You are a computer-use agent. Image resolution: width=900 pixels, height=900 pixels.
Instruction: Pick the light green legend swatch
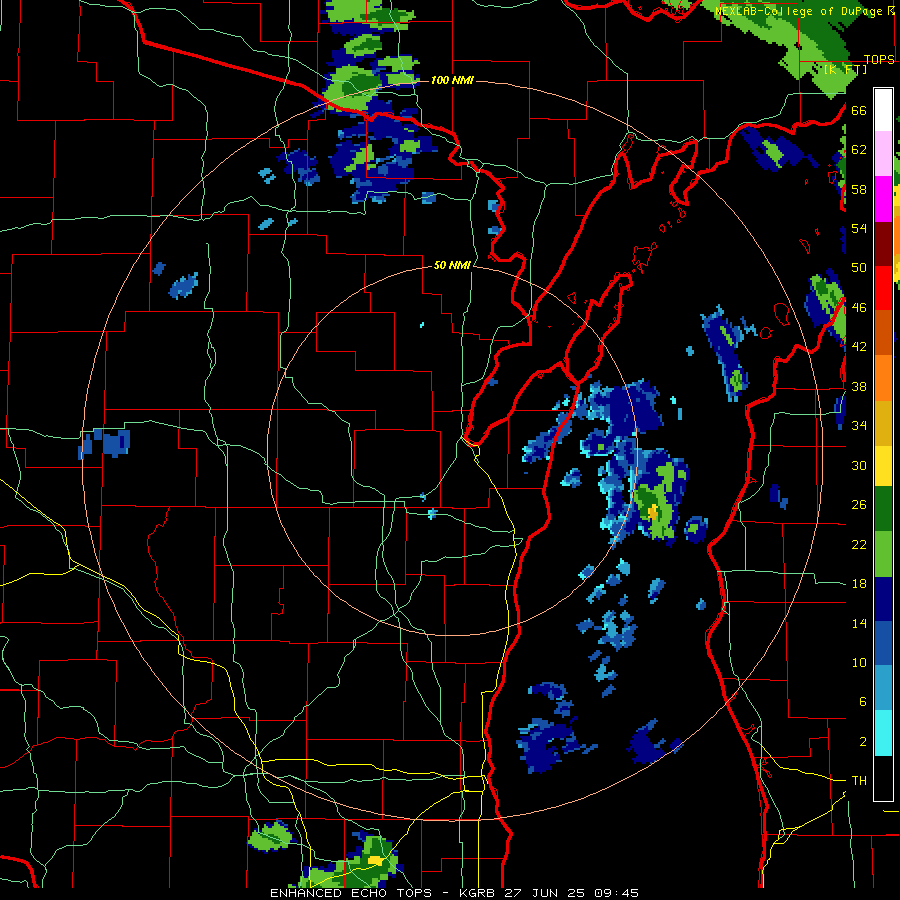(883, 554)
